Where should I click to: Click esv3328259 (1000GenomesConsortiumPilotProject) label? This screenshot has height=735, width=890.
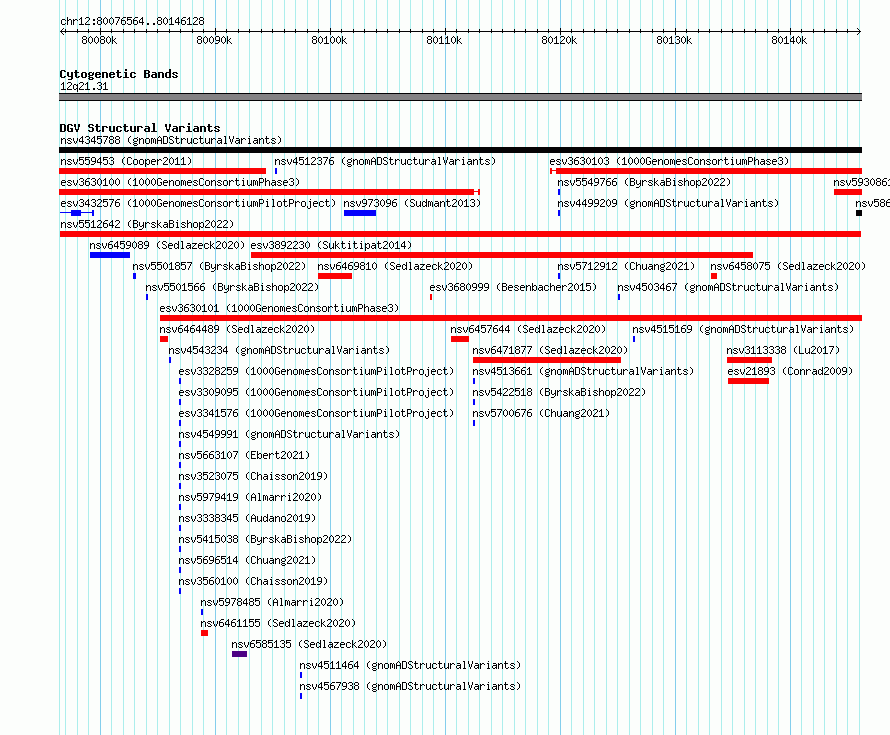[317, 371]
